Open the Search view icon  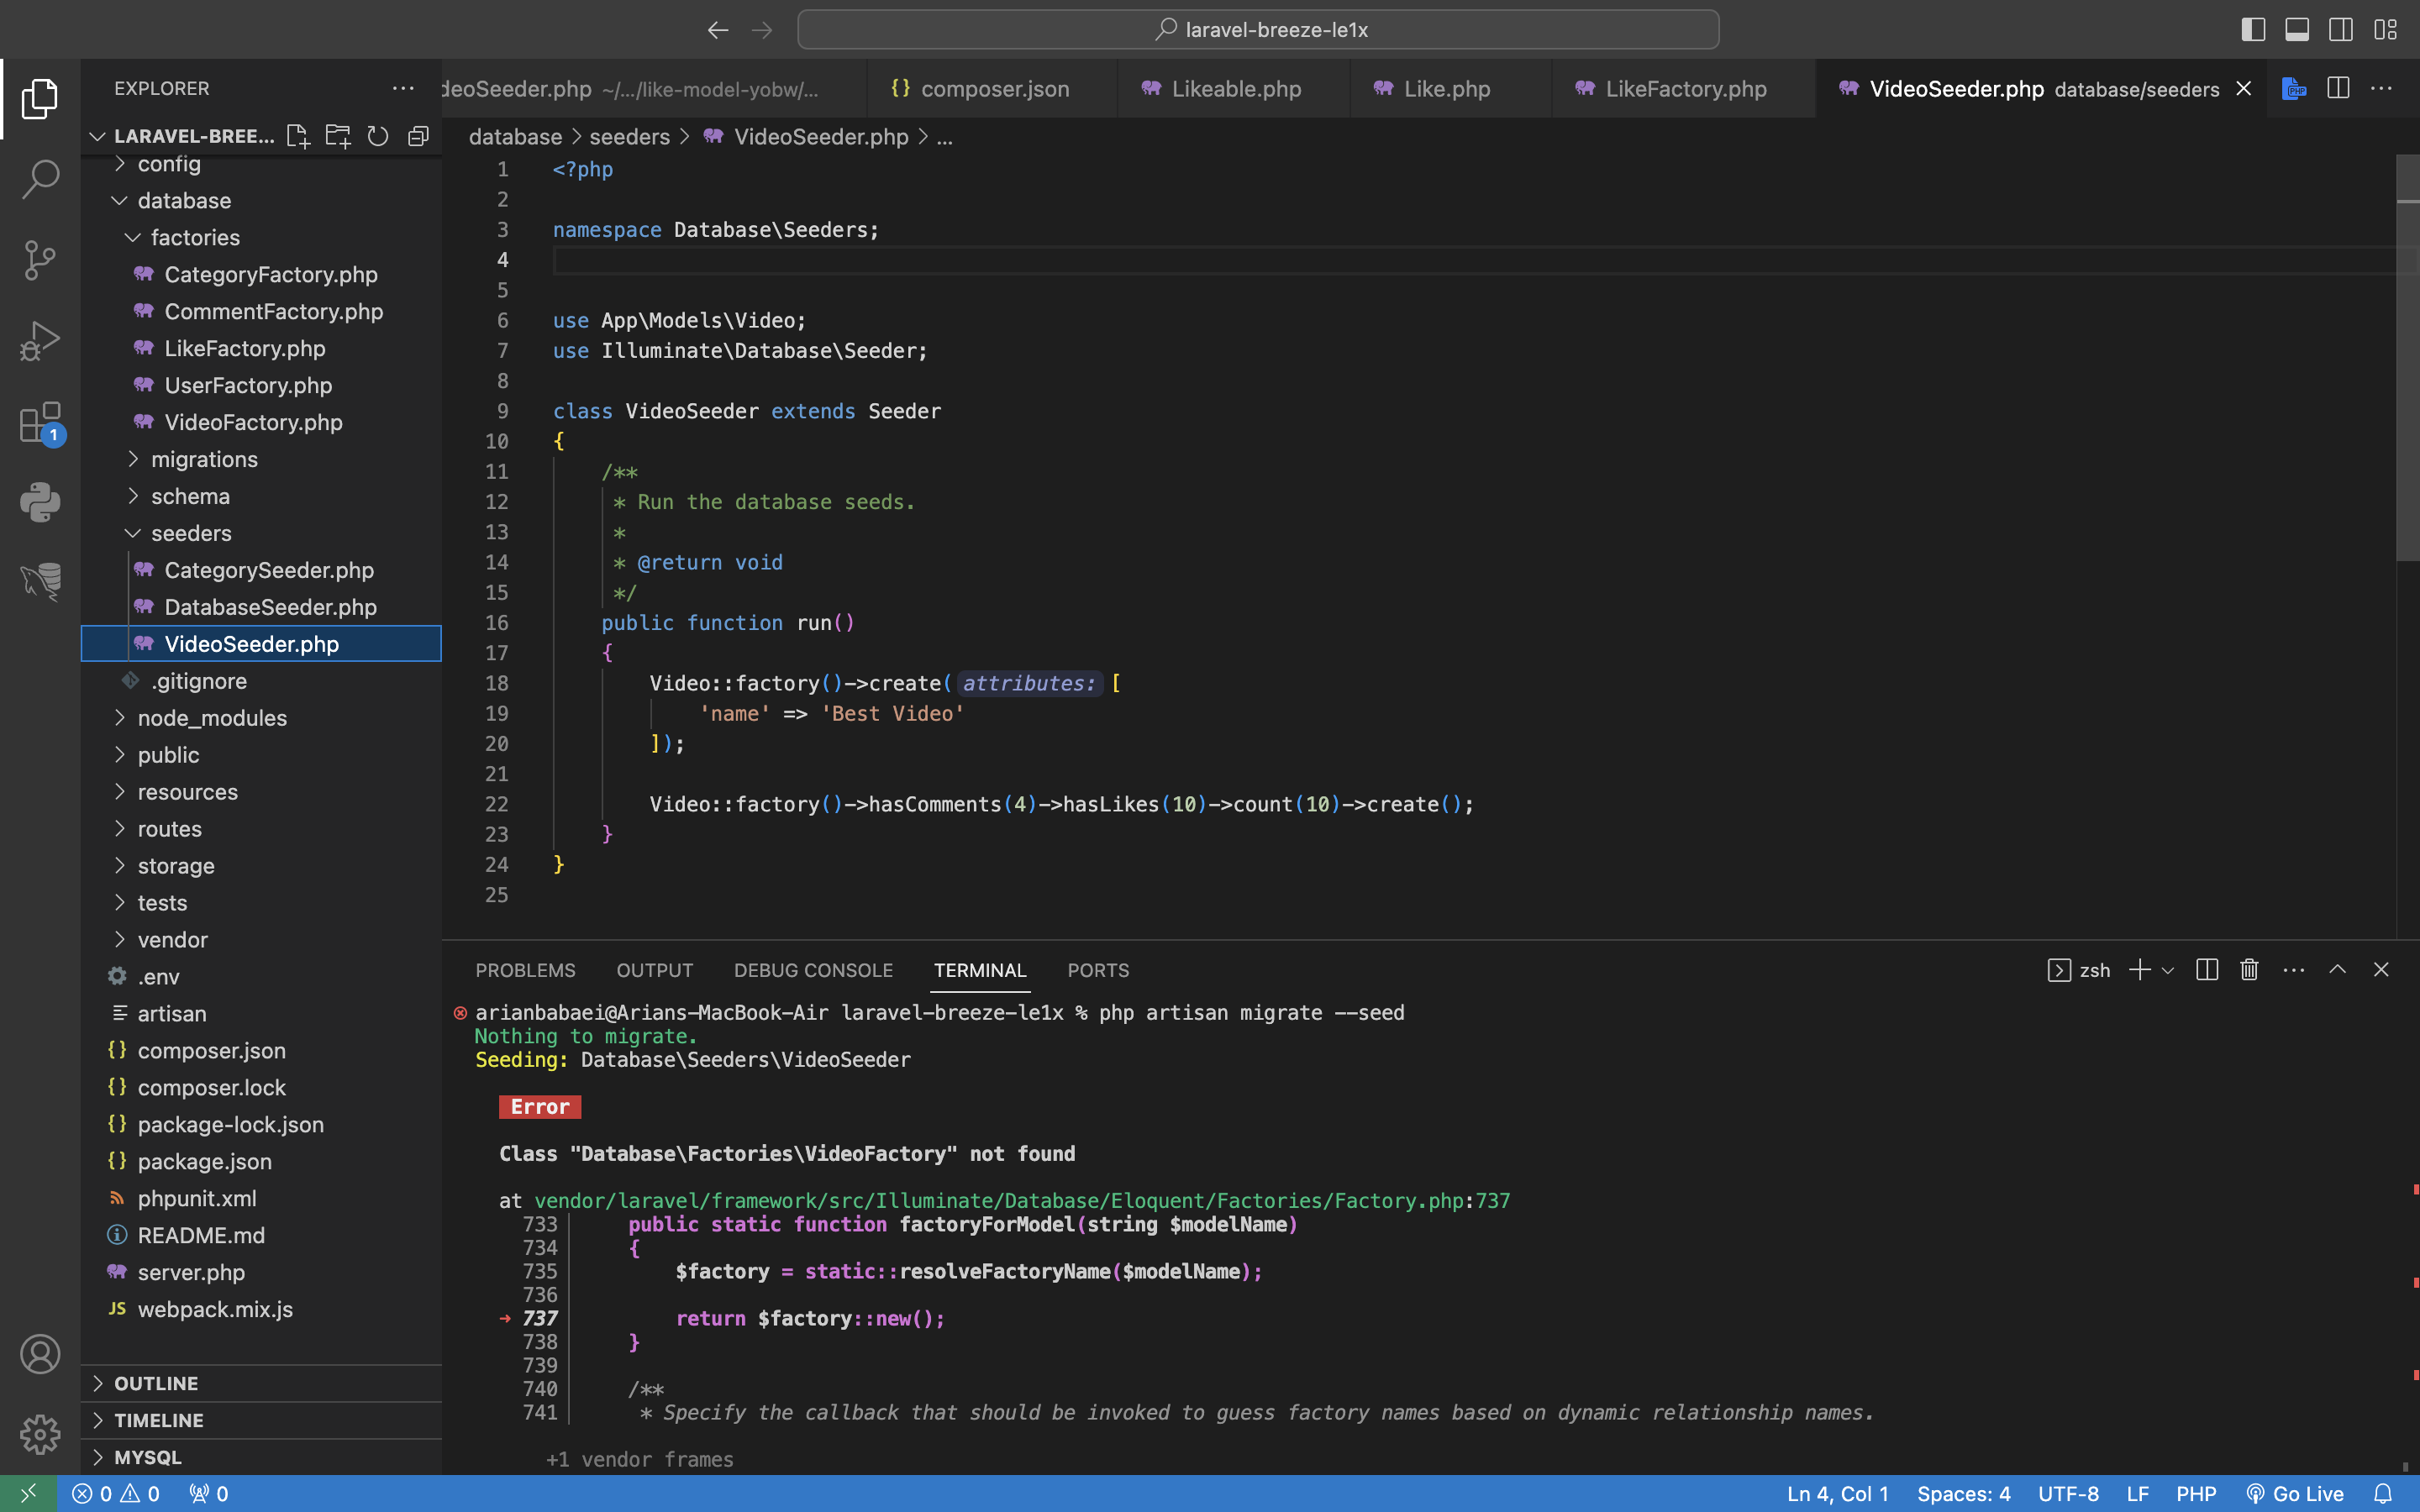point(40,179)
